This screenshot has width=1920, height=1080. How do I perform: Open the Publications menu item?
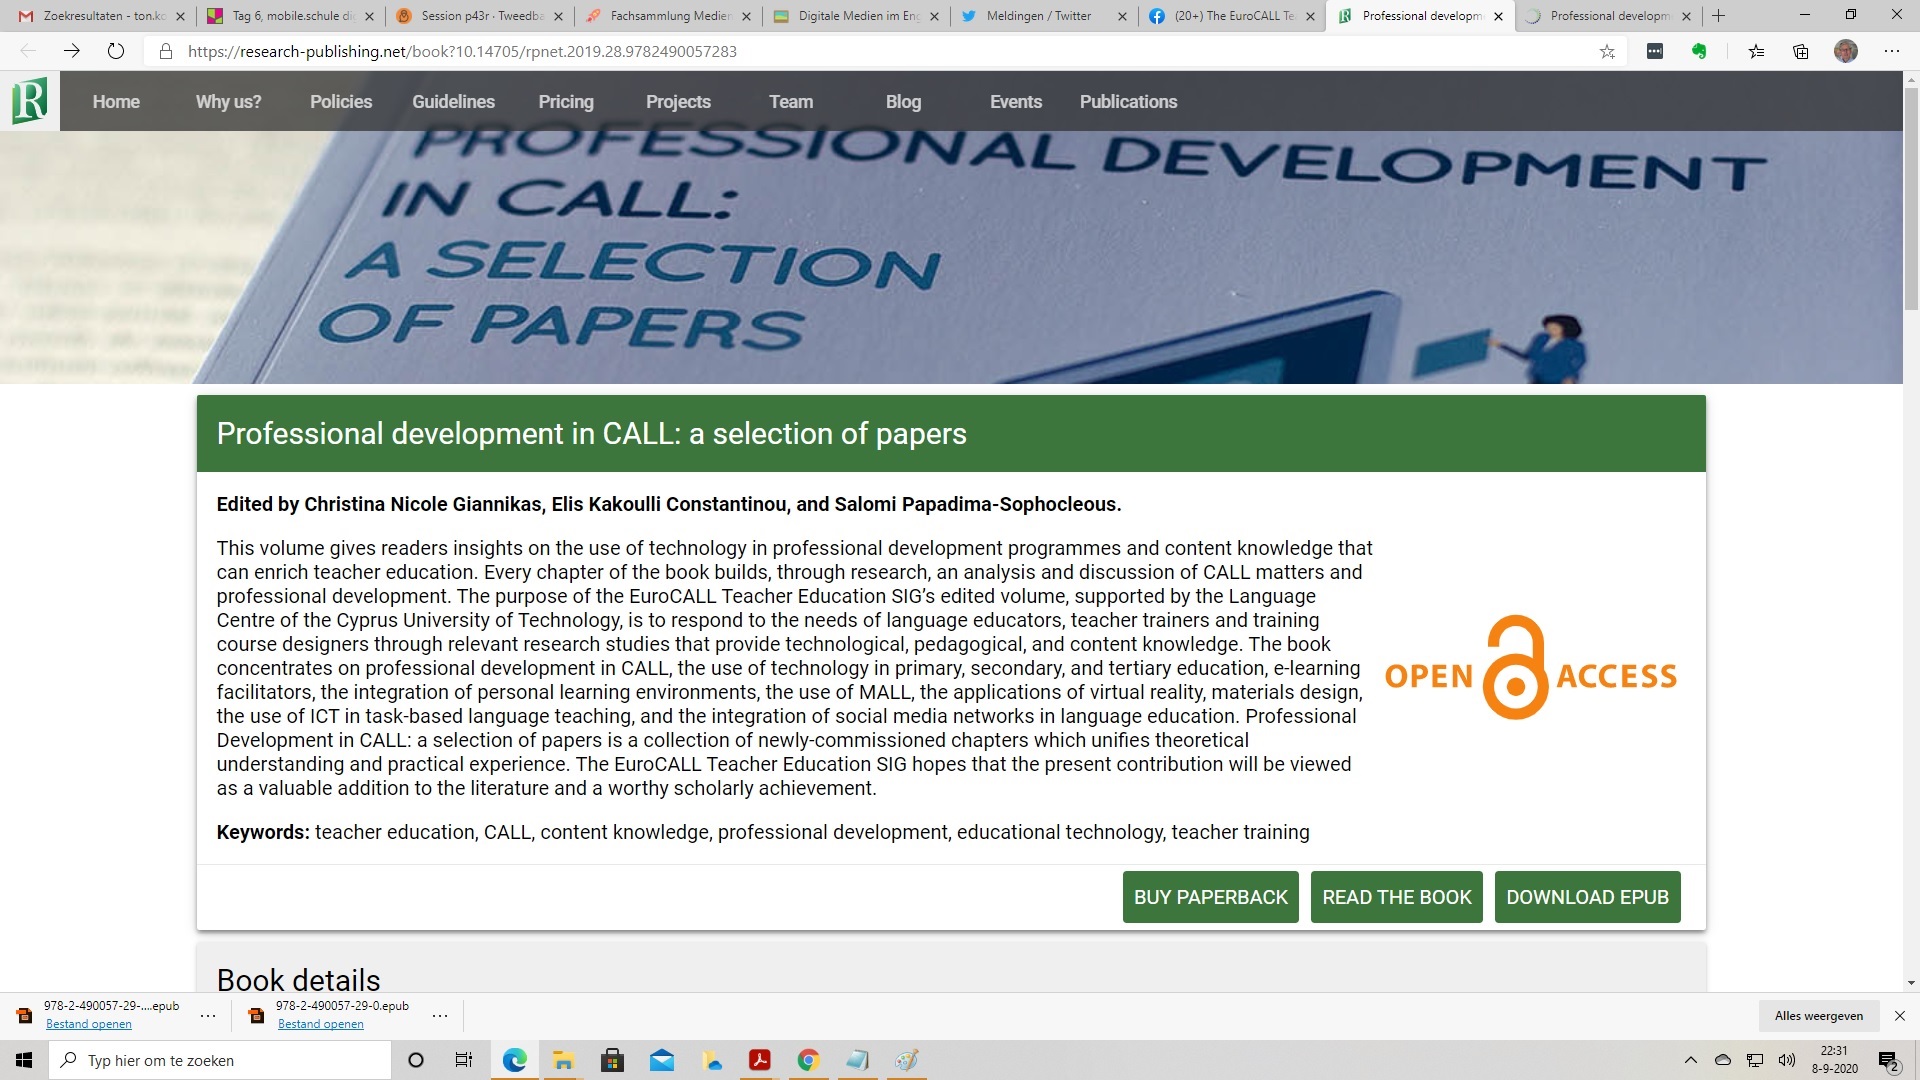click(x=1128, y=101)
